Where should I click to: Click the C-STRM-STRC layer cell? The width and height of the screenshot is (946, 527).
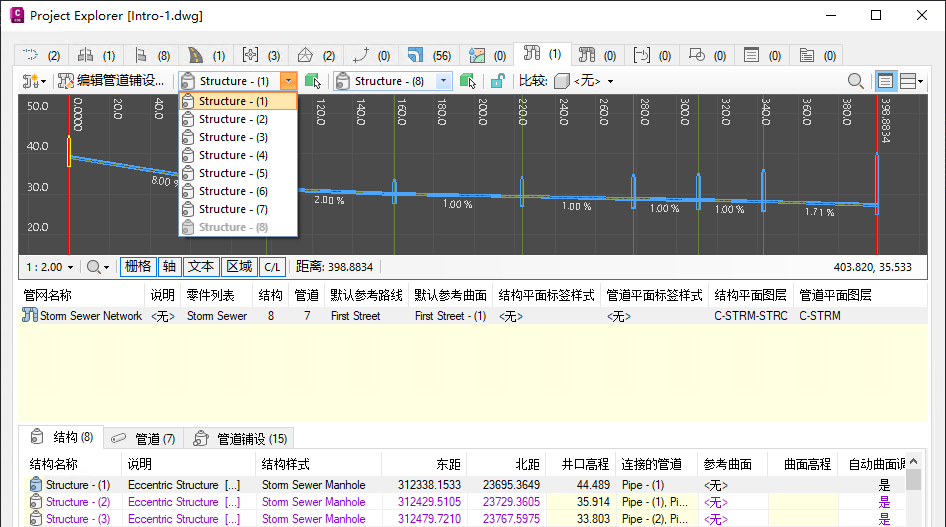click(x=751, y=316)
